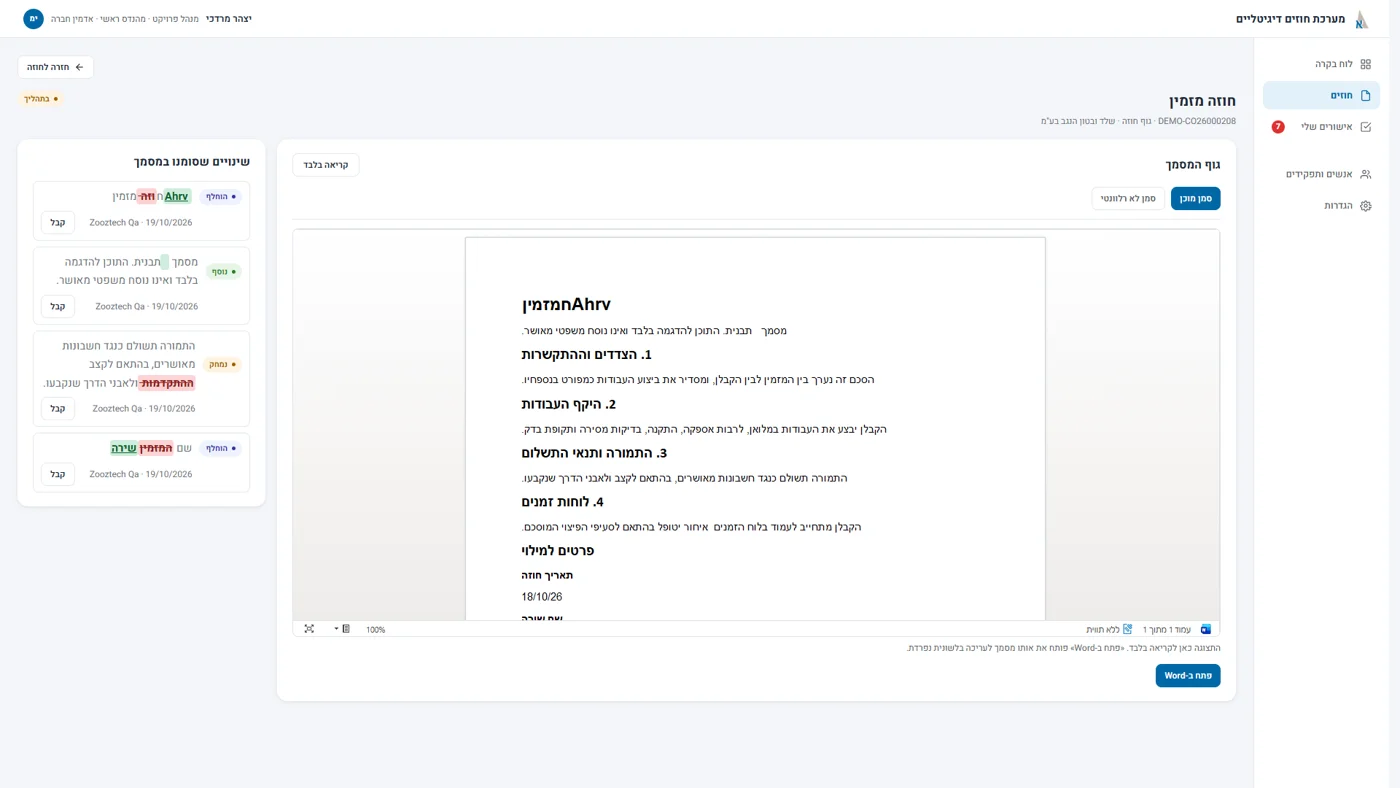Image resolution: width=1400 pixels, height=788 pixels.
Task: Click the document heading 4. לוחות זמנים
Action: pyautogui.click(x=562, y=502)
